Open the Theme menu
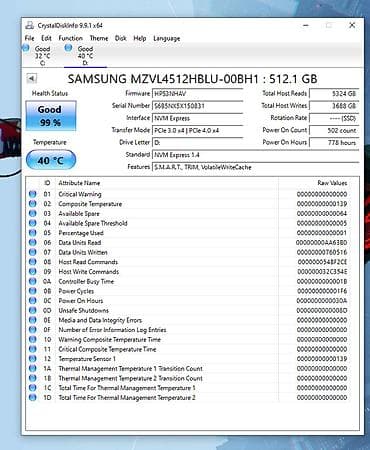This screenshot has width=370, height=450. (99, 38)
